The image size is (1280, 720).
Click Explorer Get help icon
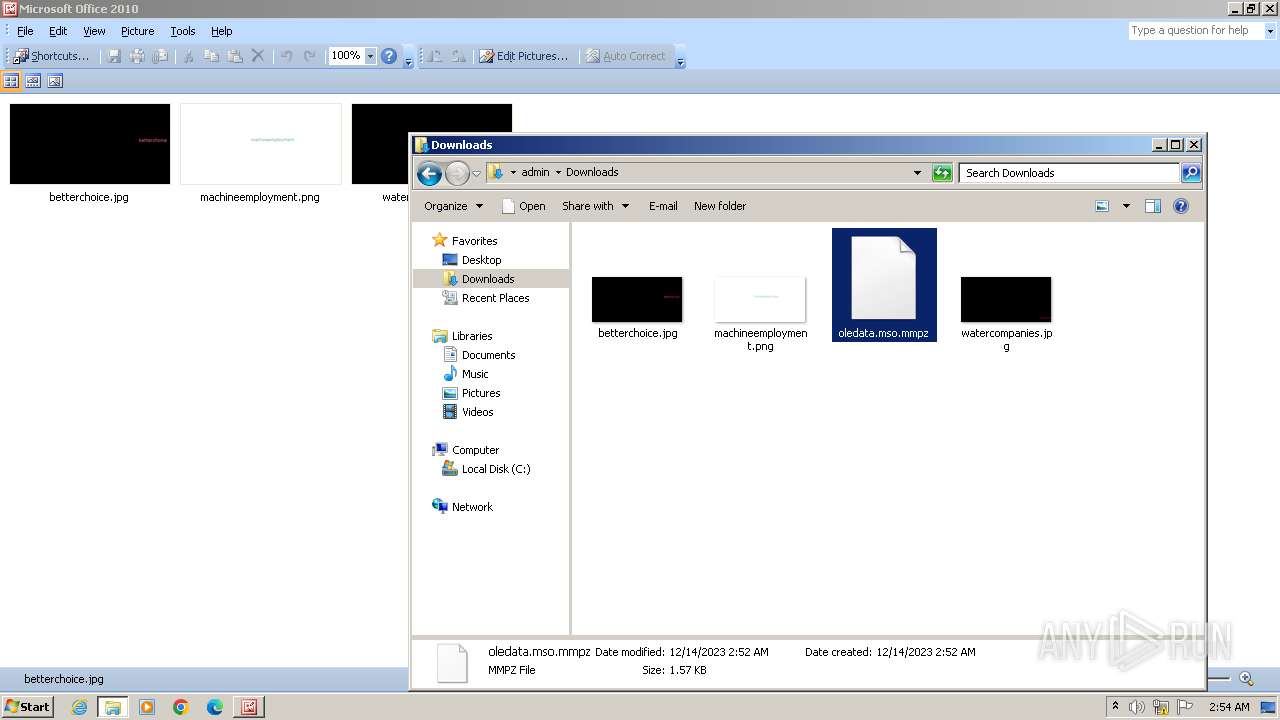(x=1181, y=206)
